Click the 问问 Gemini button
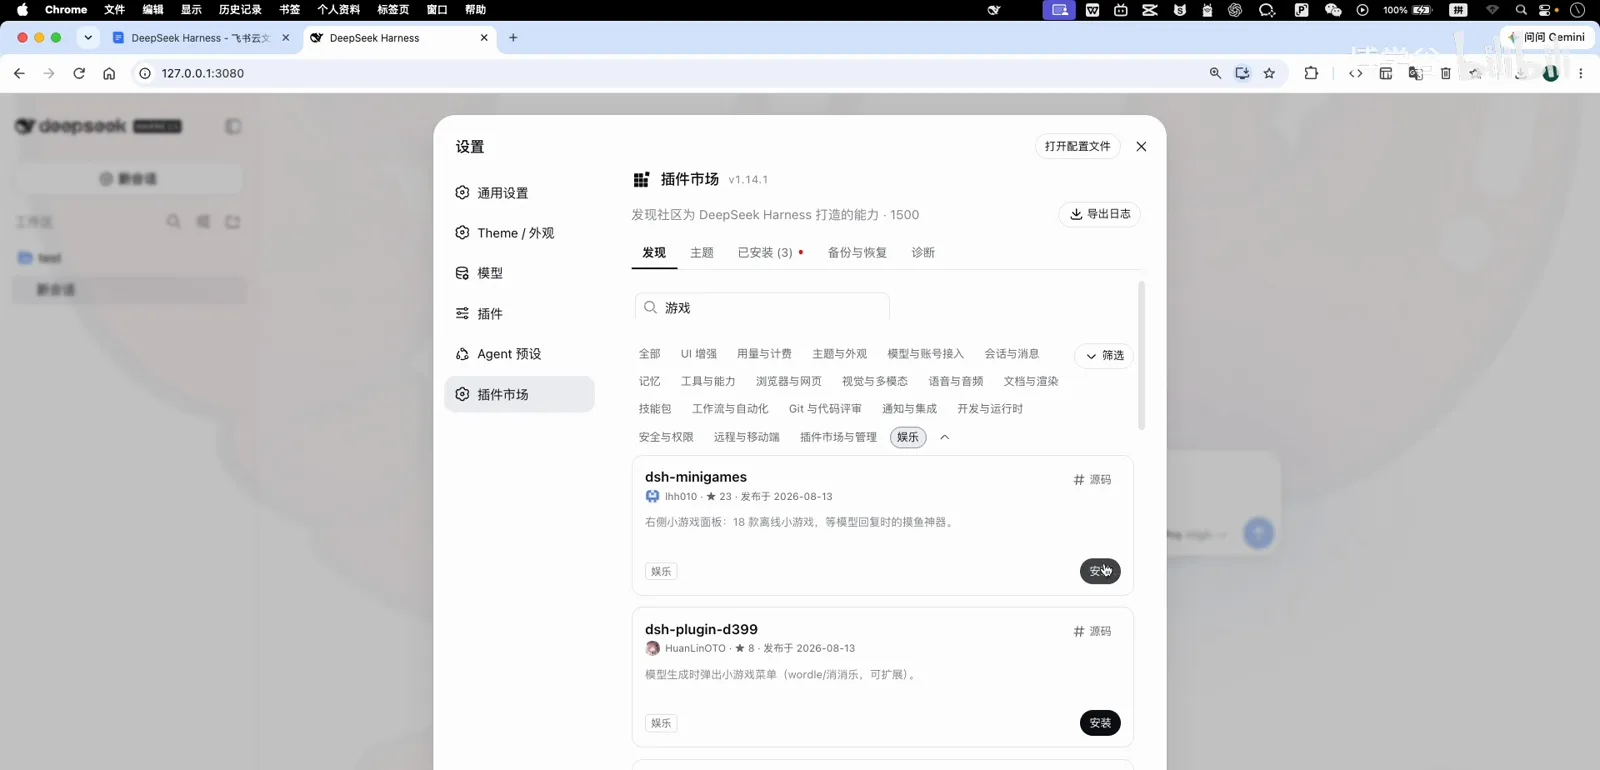The image size is (1600, 770). pyautogui.click(x=1548, y=37)
